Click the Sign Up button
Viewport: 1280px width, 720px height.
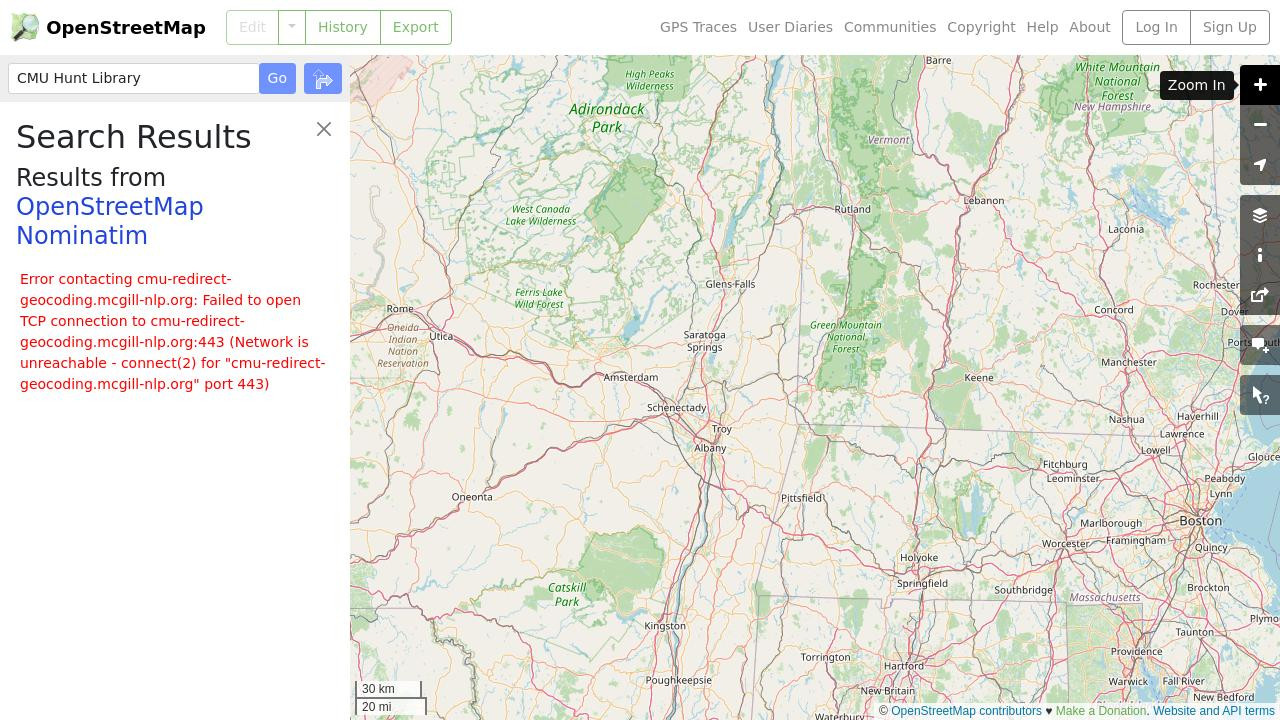tap(1229, 27)
